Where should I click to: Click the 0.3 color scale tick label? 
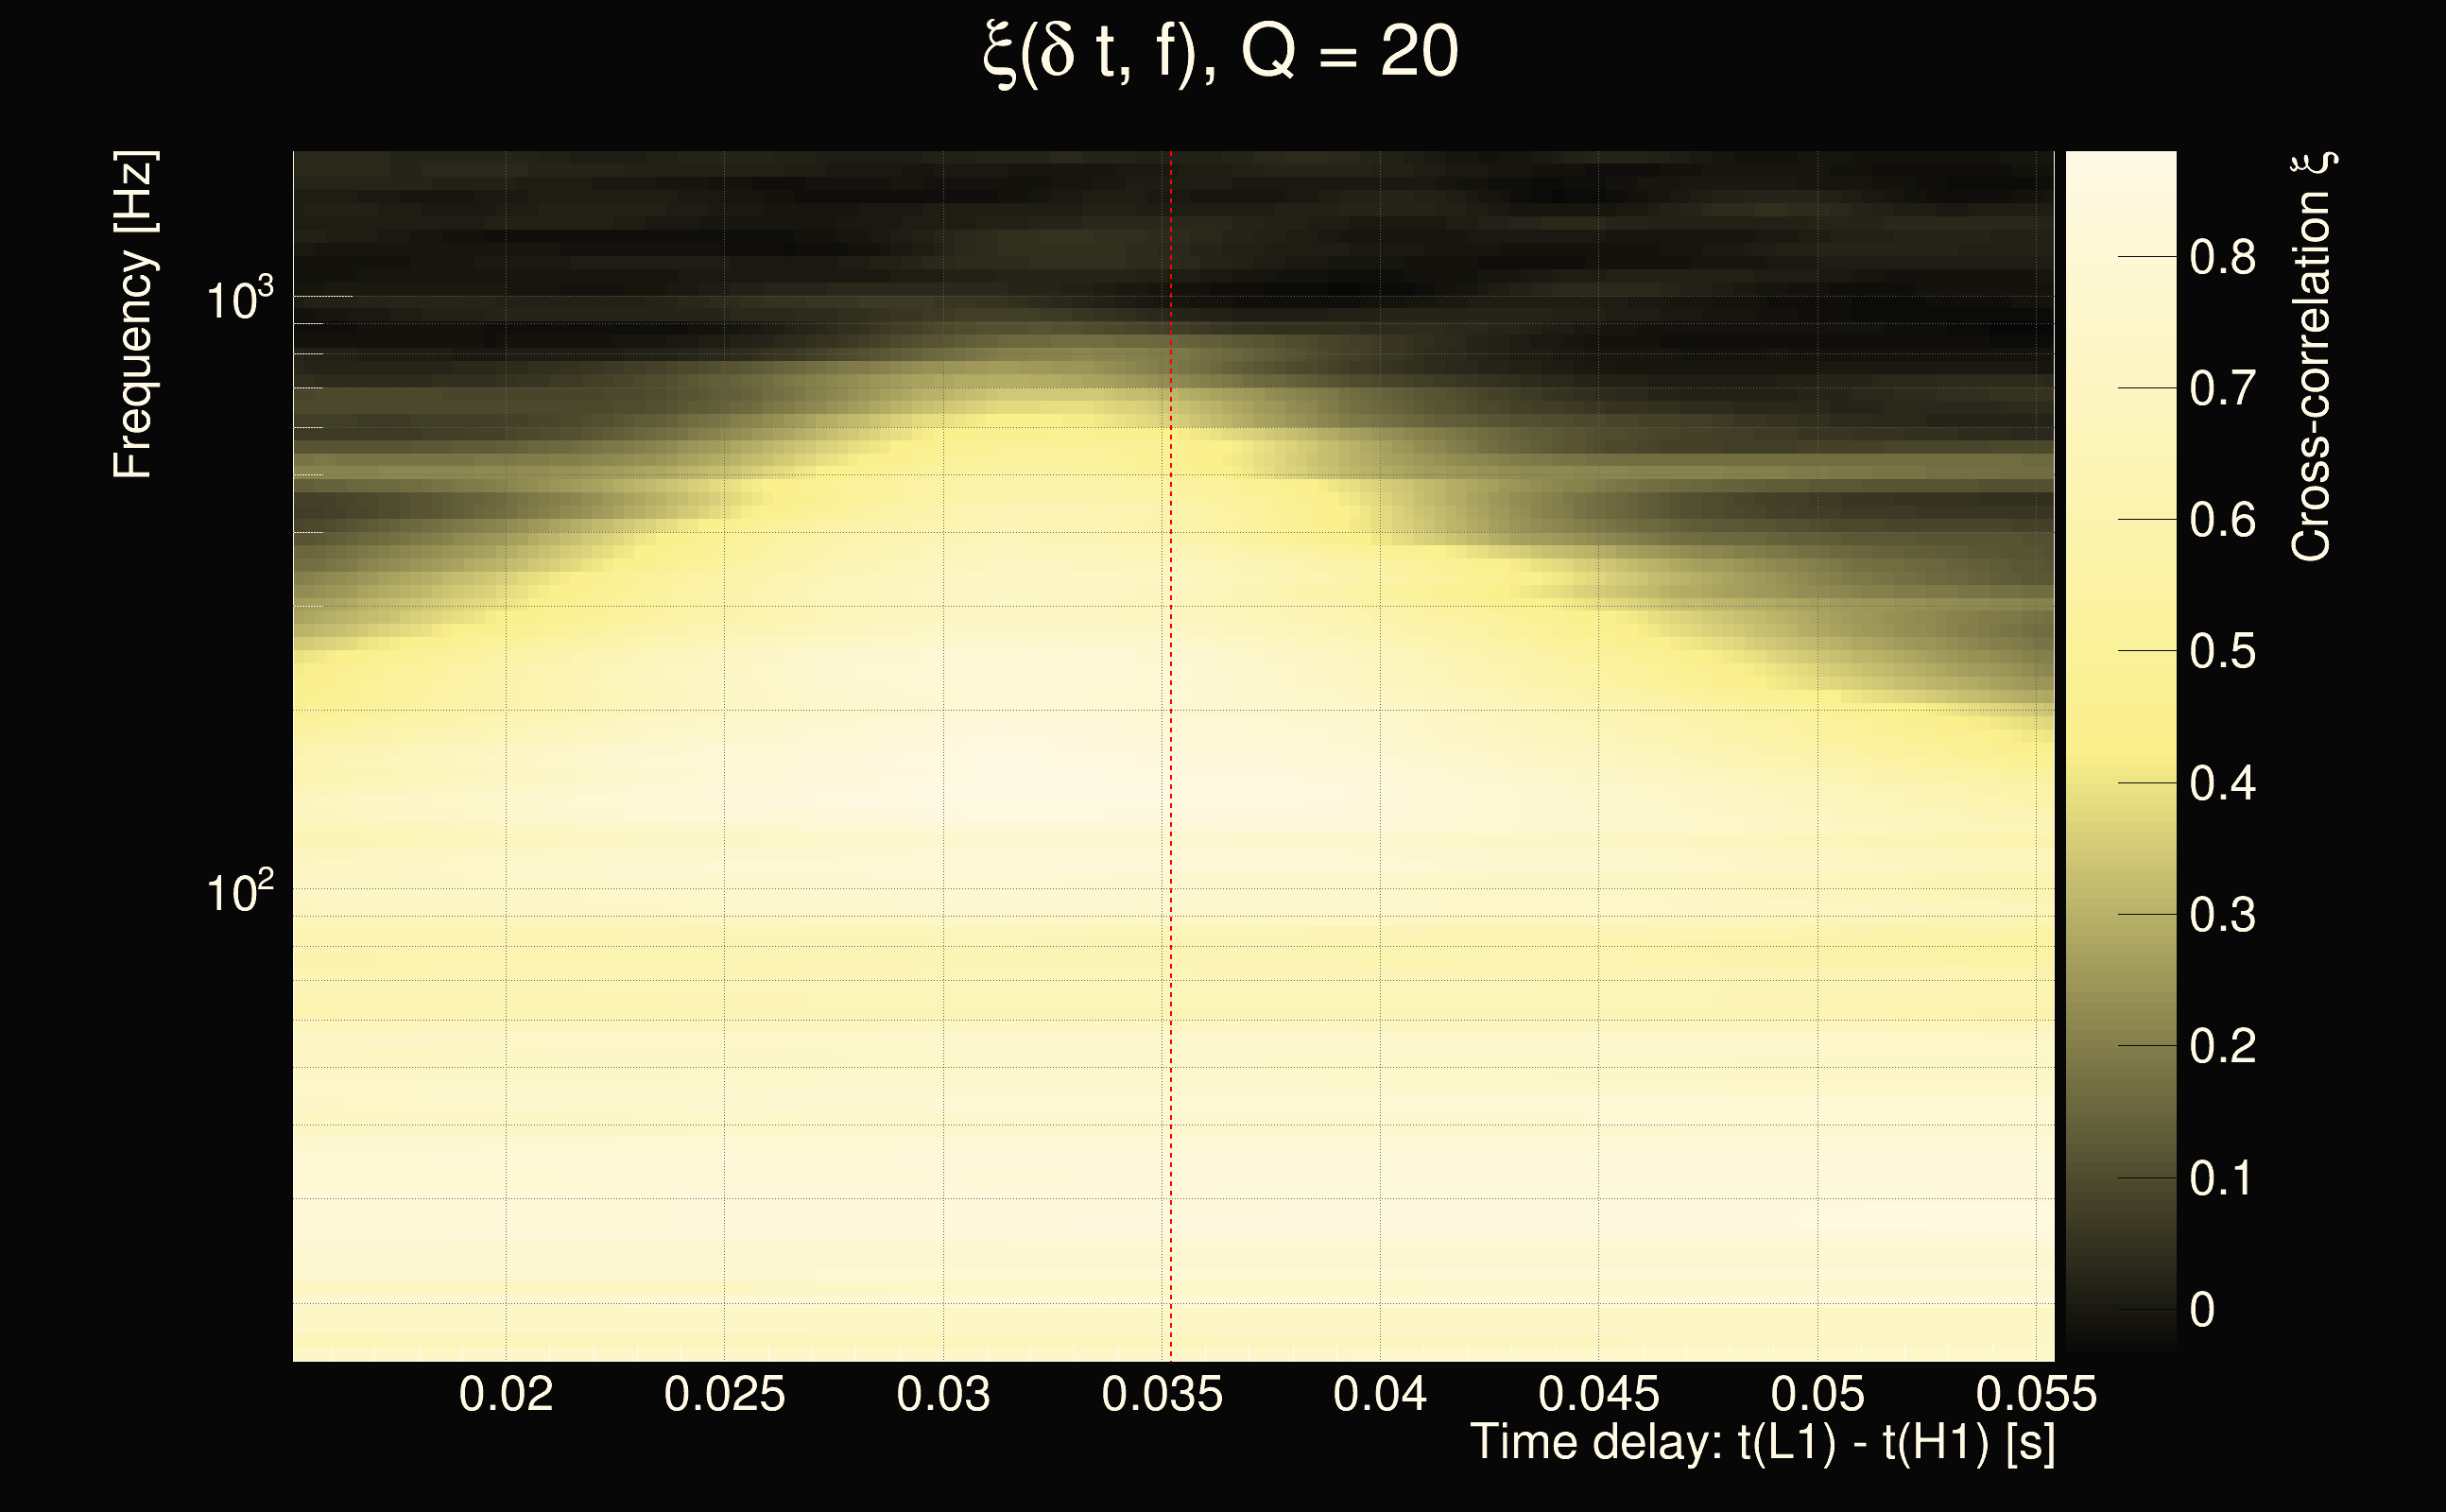[x=2222, y=915]
